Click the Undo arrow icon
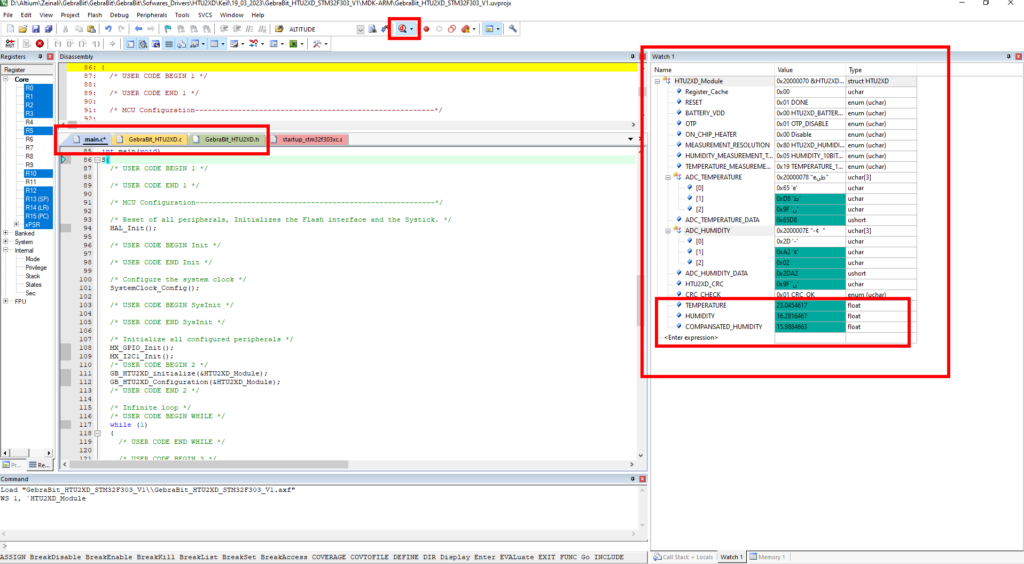1024x564 pixels. [x=108, y=29]
